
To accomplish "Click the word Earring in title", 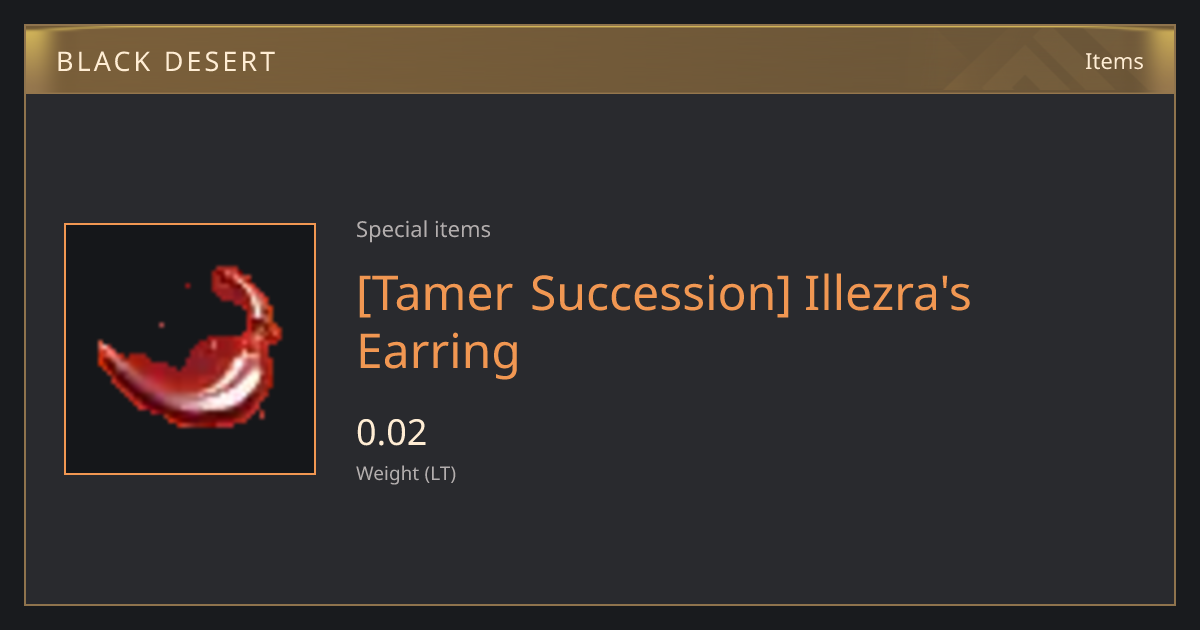I will 438,351.
